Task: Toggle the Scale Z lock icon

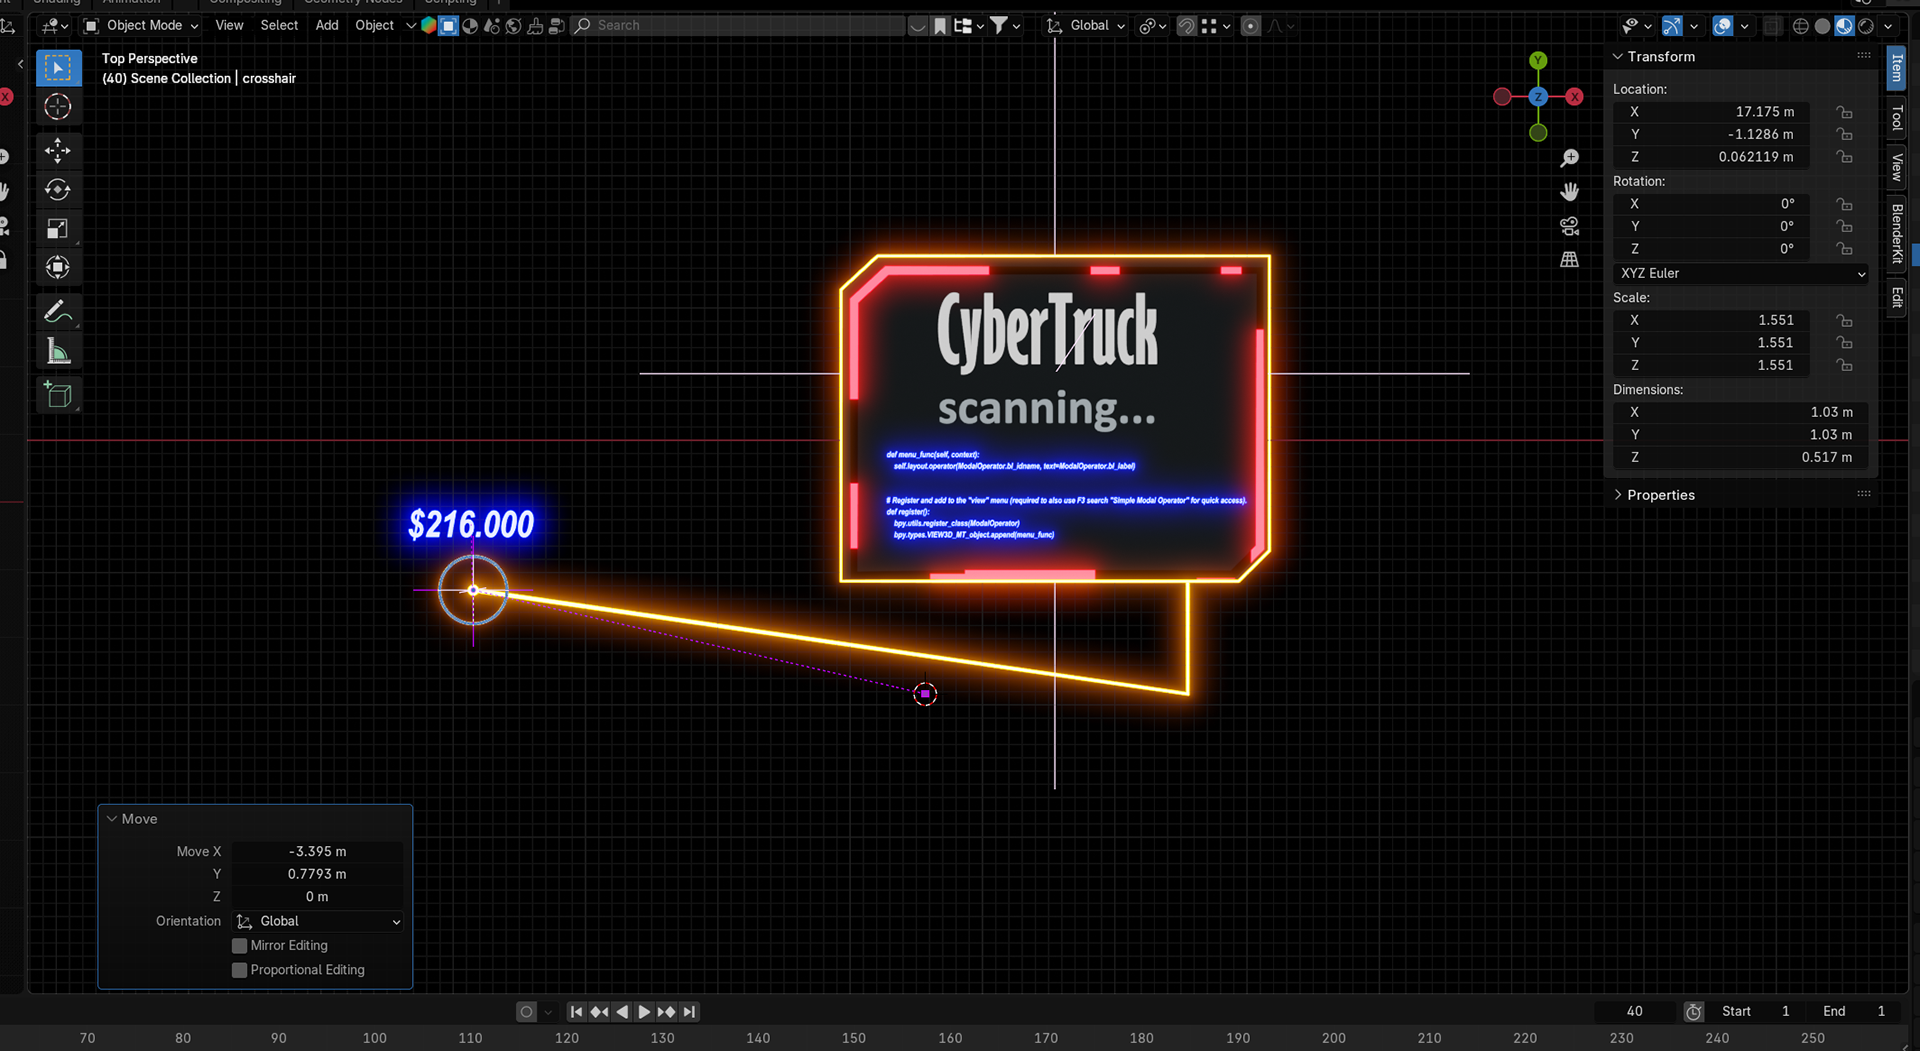Action: point(1845,365)
